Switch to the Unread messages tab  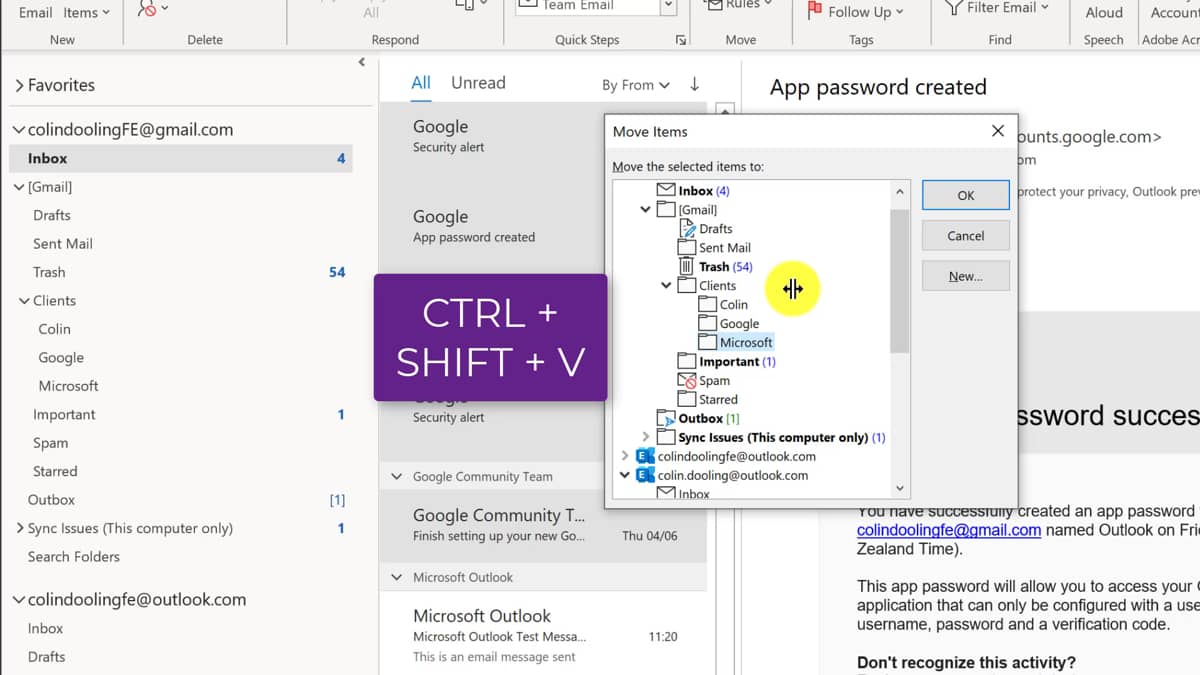pyautogui.click(x=478, y=83)
